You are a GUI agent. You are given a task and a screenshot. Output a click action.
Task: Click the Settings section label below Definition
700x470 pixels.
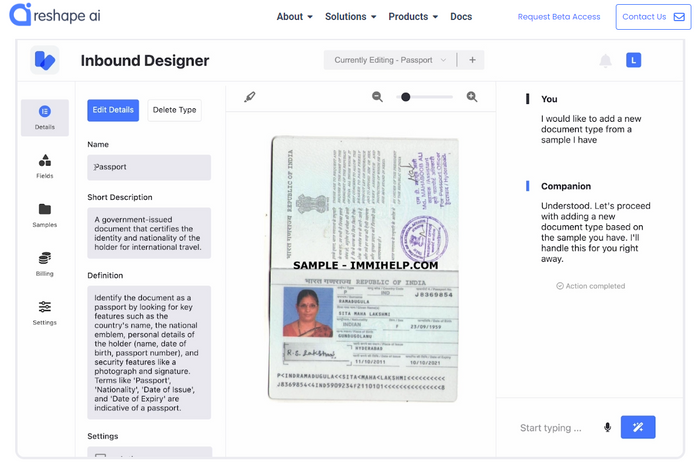[103, 436]
